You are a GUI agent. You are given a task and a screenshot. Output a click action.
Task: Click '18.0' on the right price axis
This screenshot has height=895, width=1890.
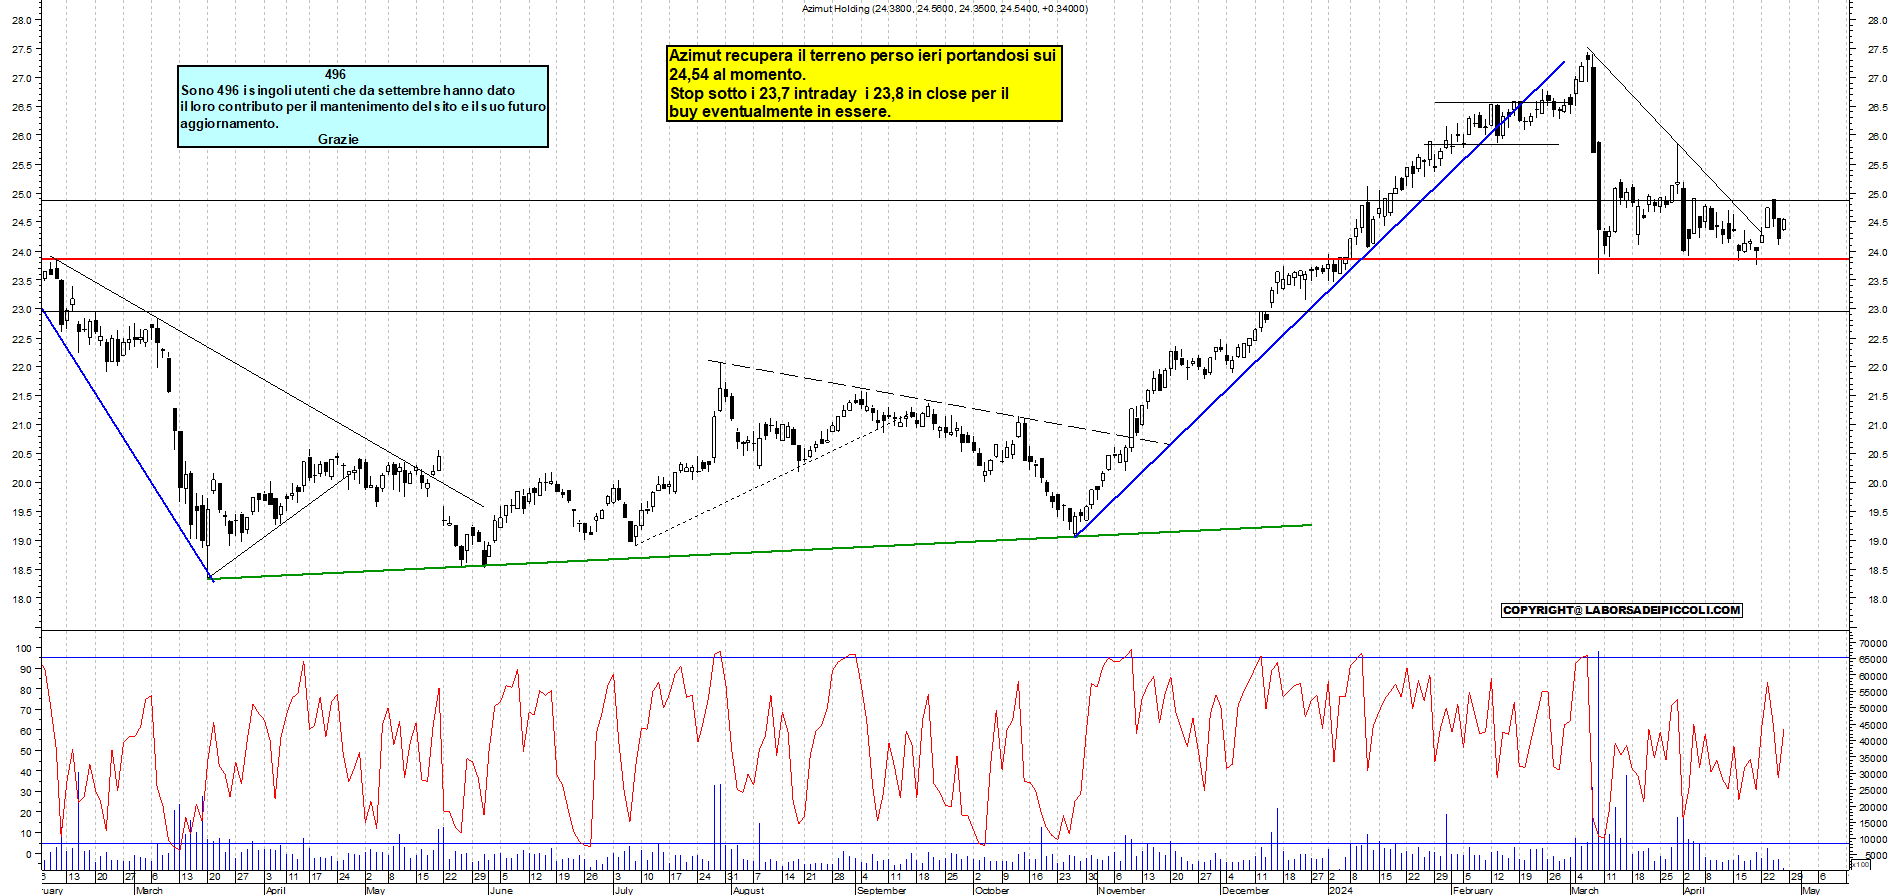pos(1877,600)
